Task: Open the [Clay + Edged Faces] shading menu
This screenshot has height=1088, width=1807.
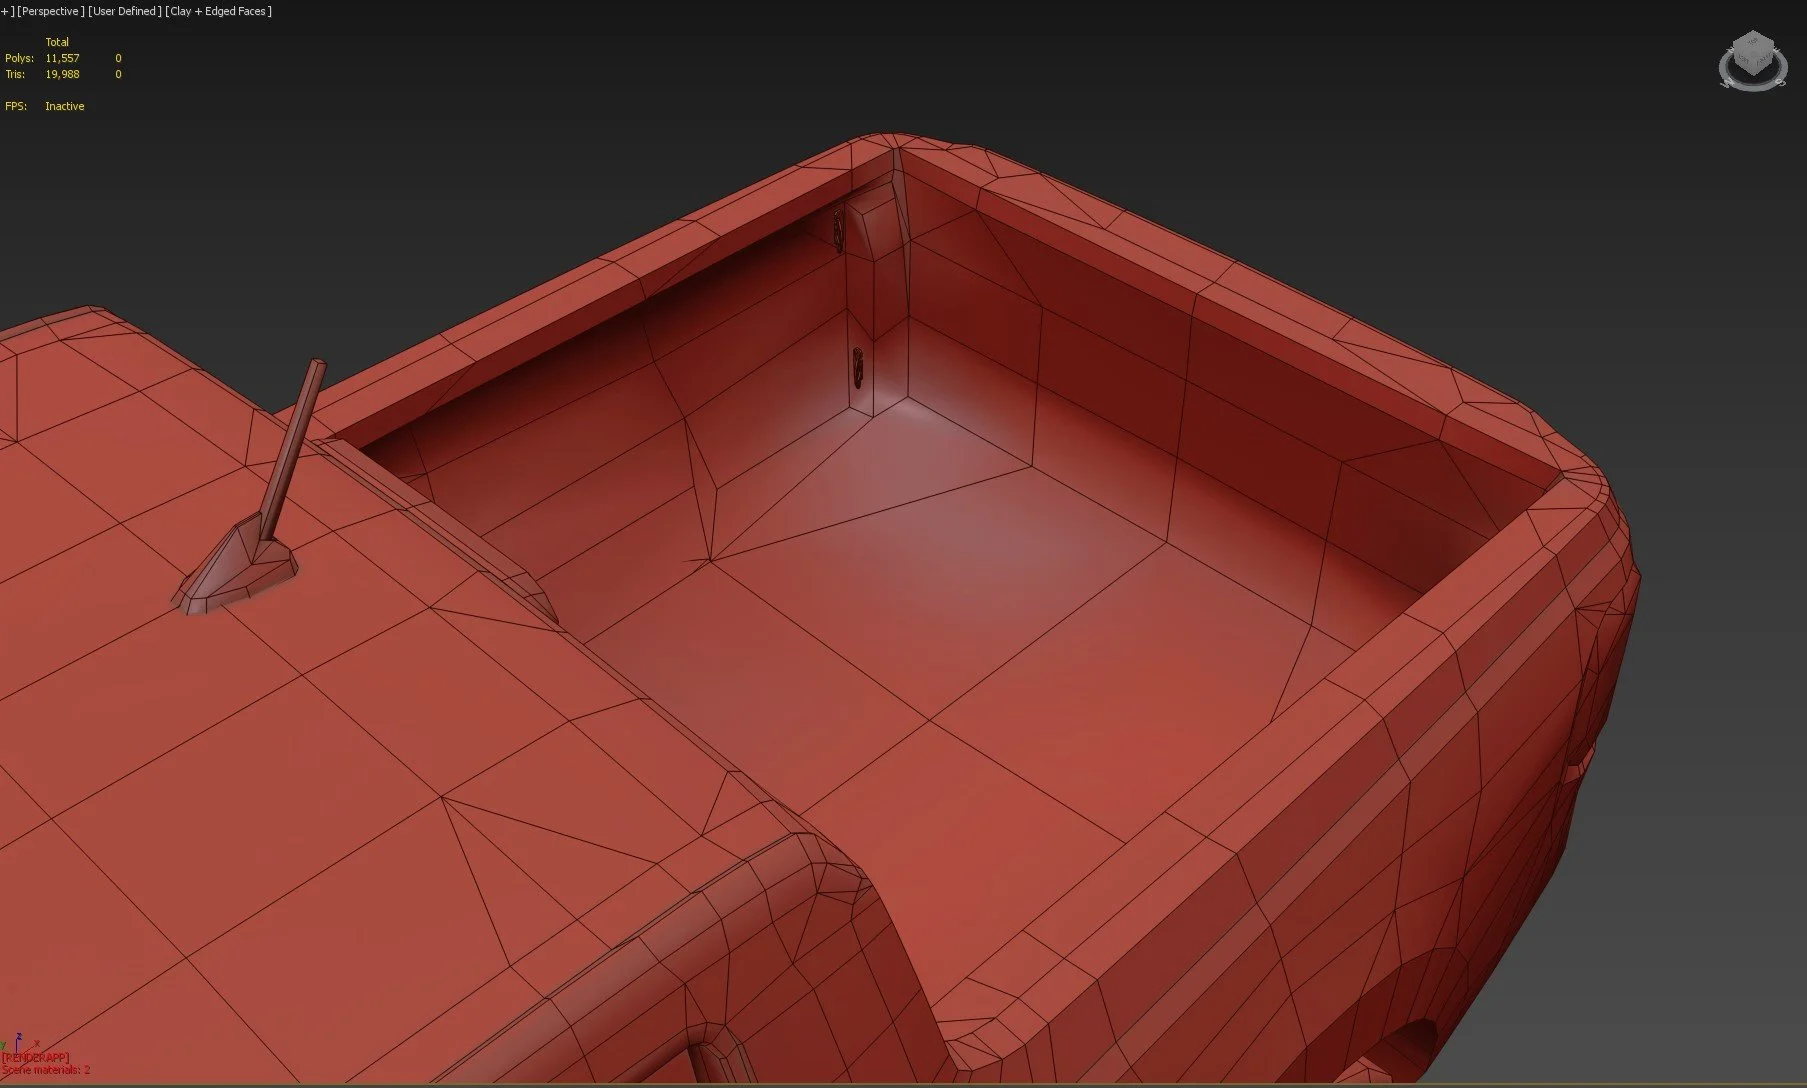Action: click(219, 11)
